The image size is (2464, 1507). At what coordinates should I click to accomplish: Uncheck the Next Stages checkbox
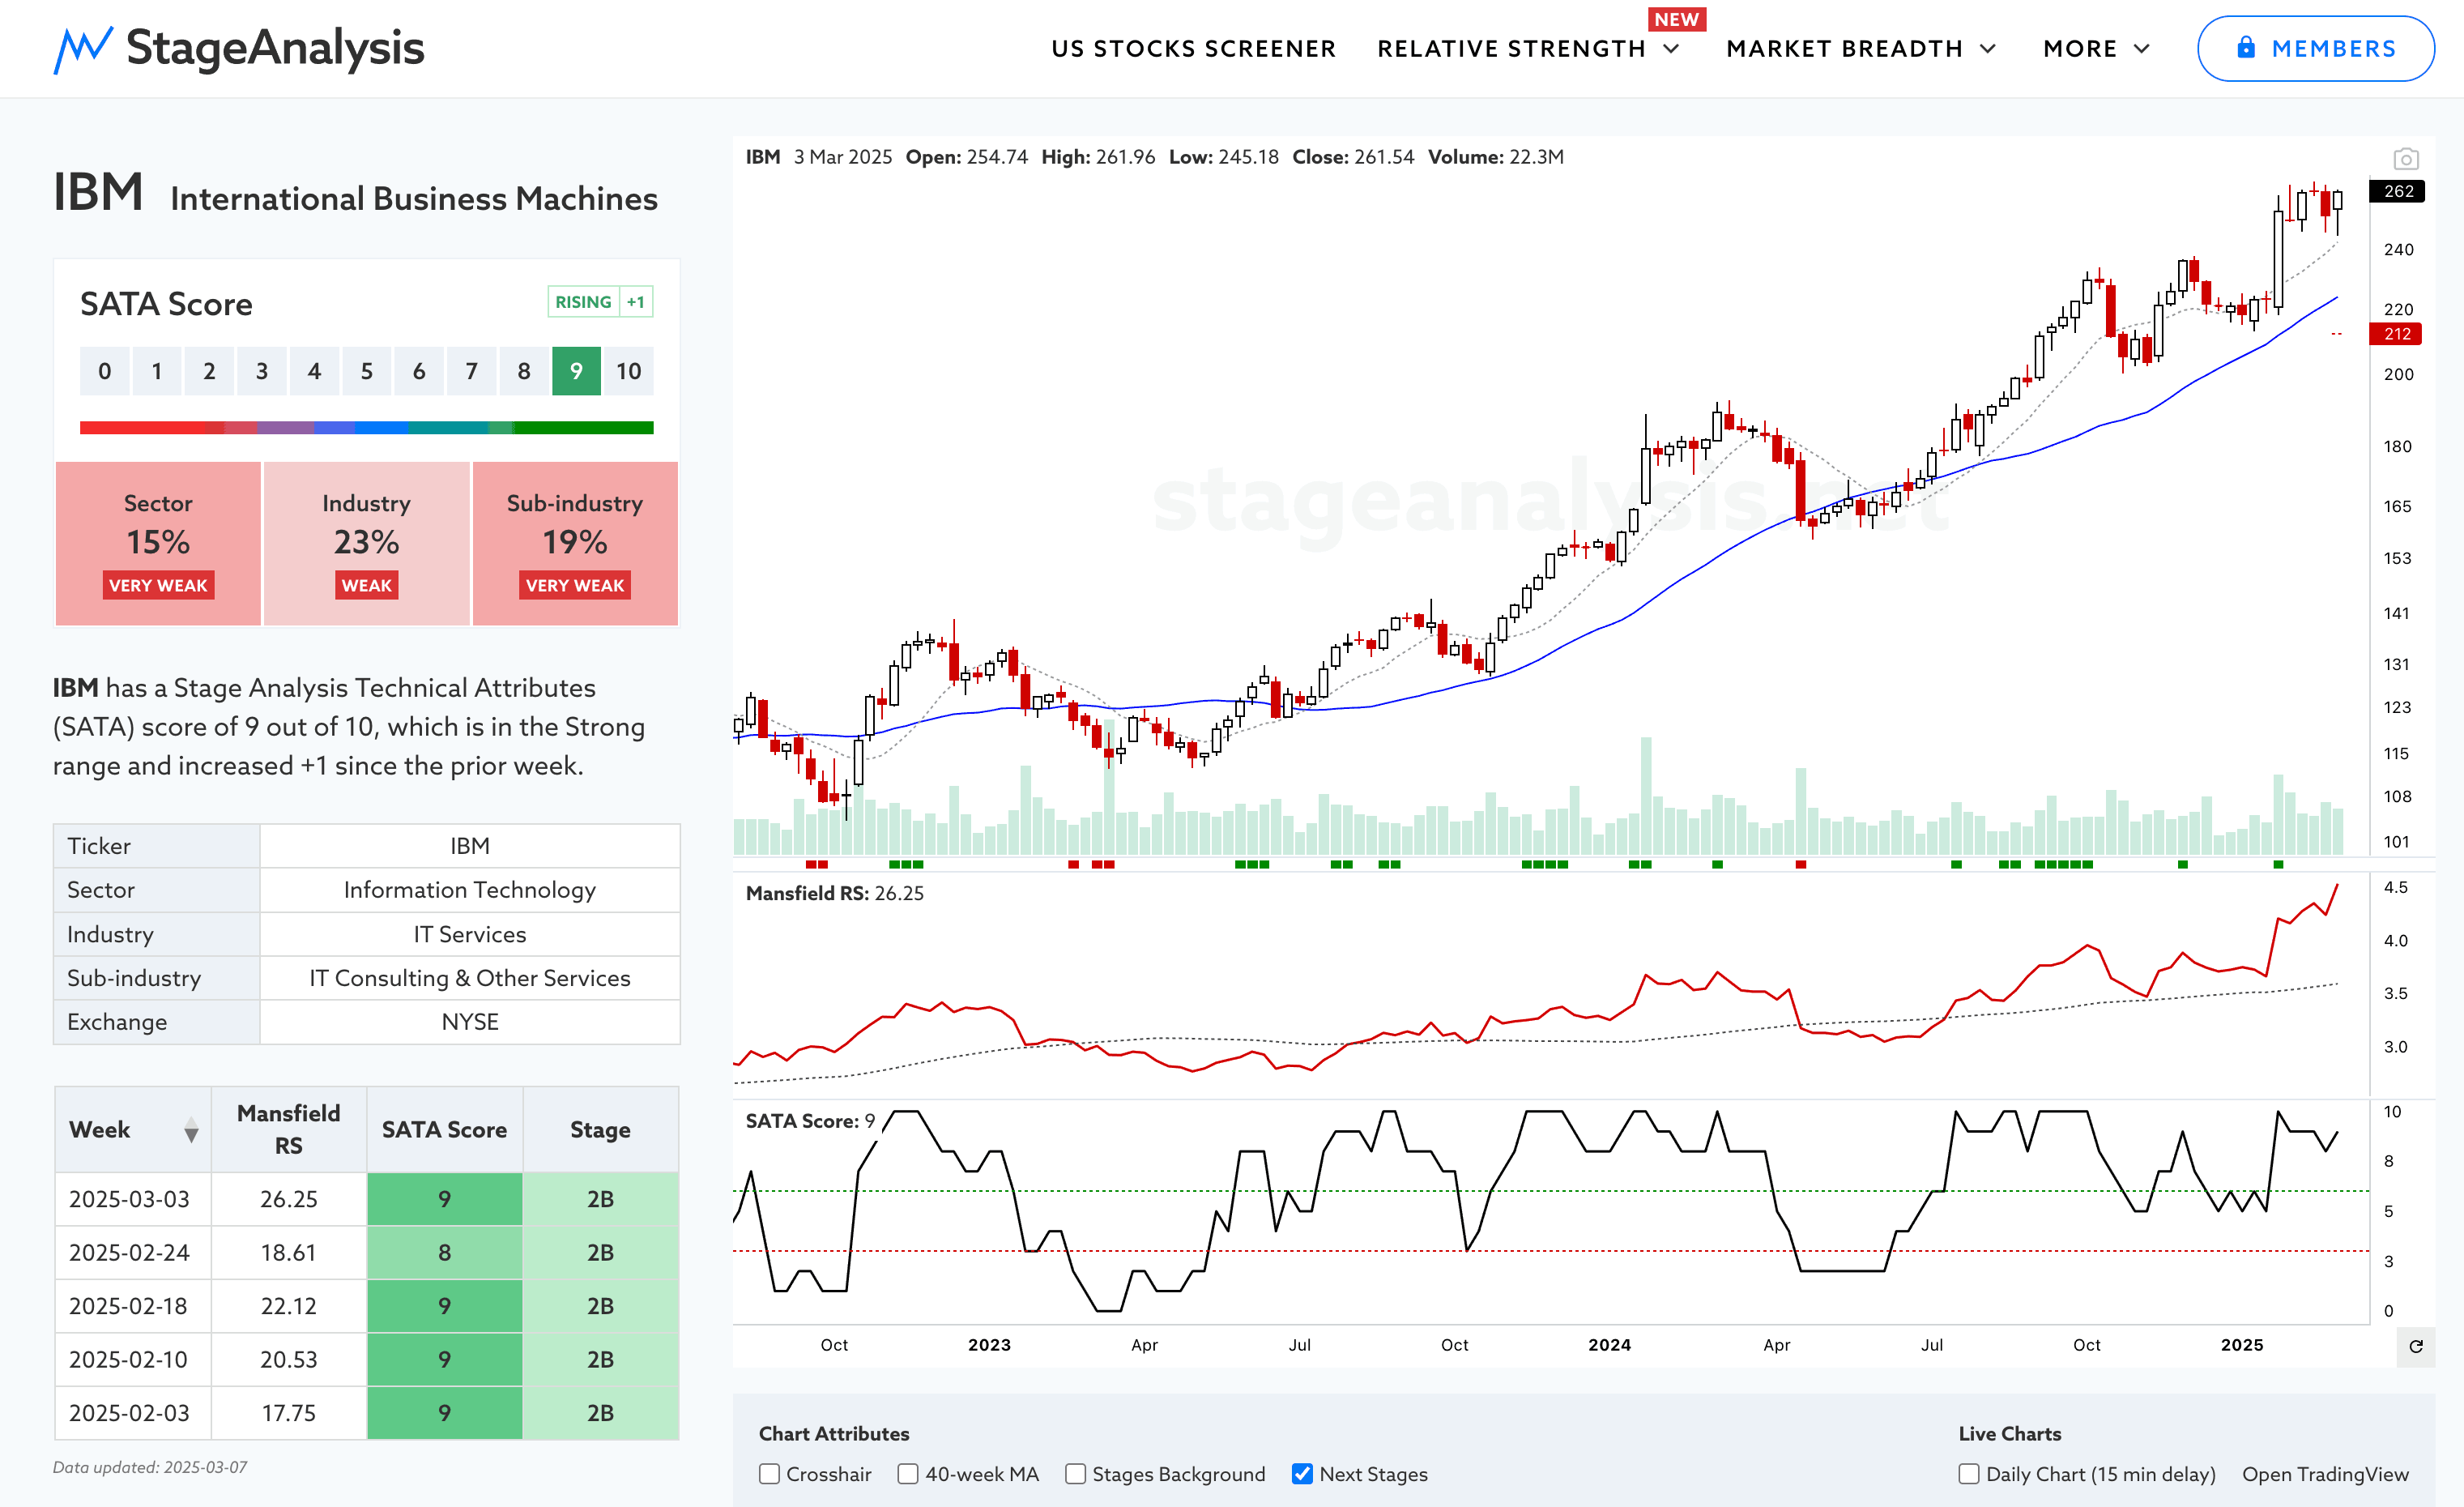click(1302, 1474)
